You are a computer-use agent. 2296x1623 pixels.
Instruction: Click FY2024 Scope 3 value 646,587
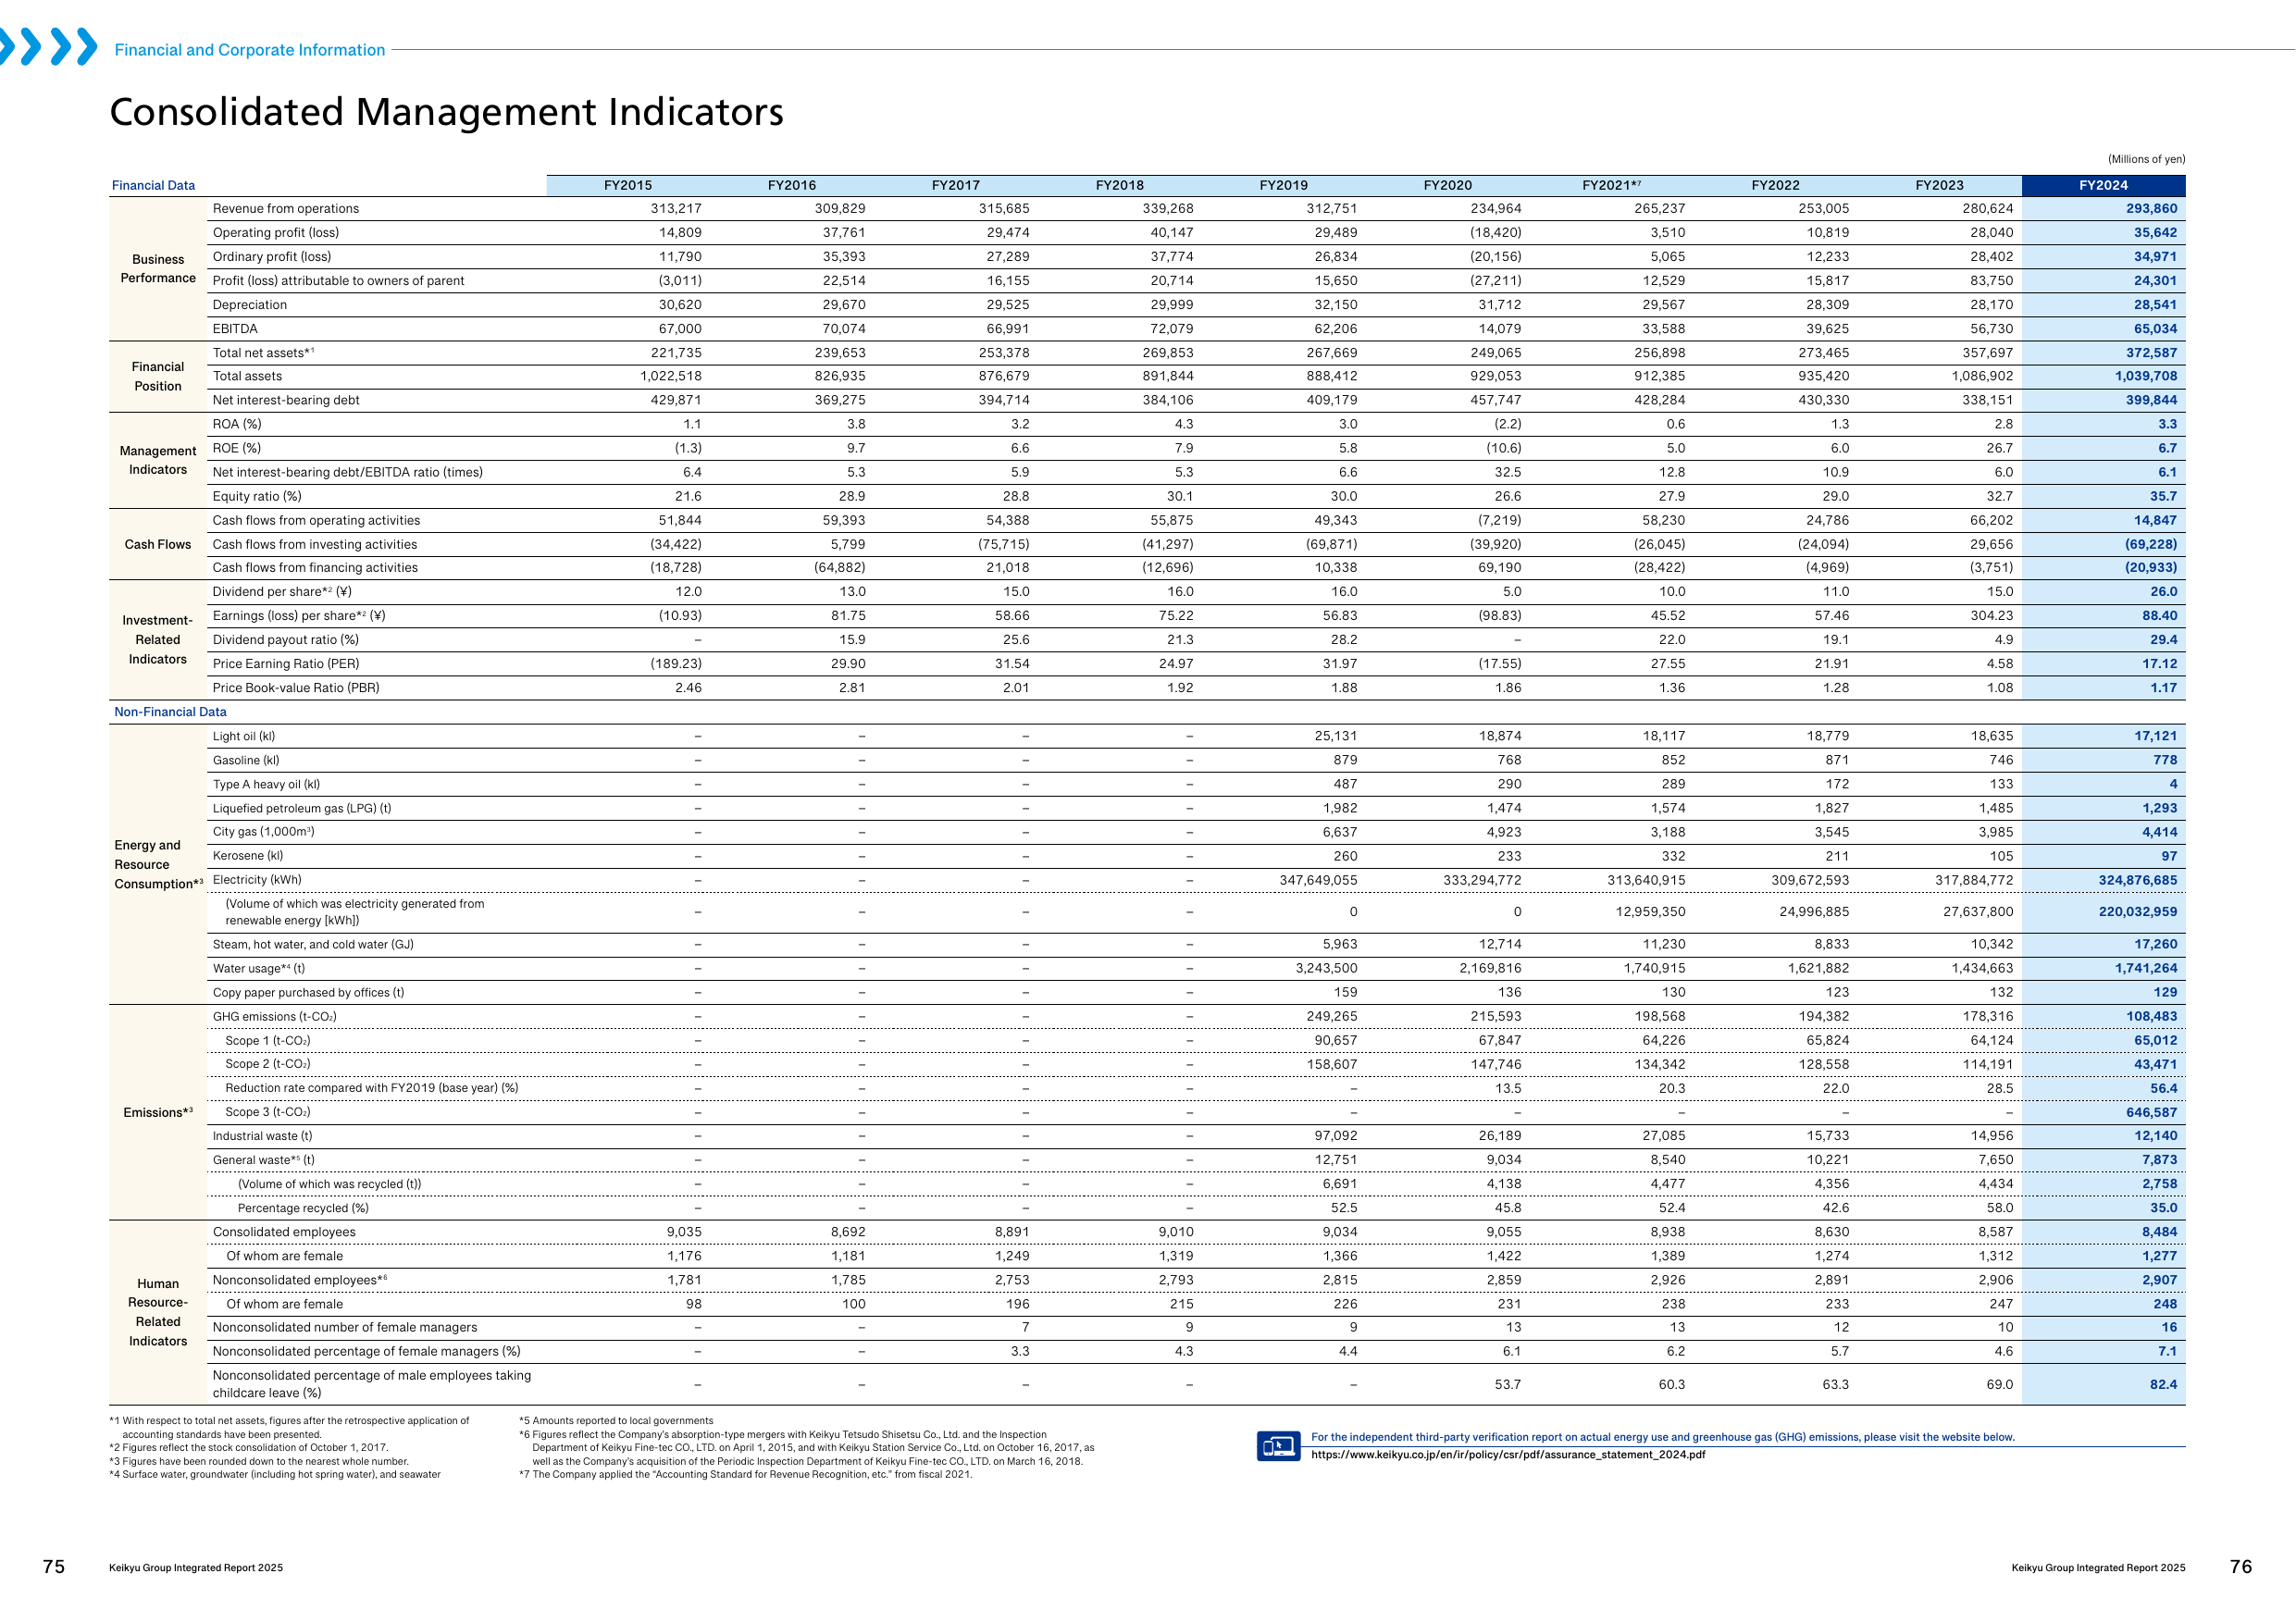(x=2151, y=1112)
